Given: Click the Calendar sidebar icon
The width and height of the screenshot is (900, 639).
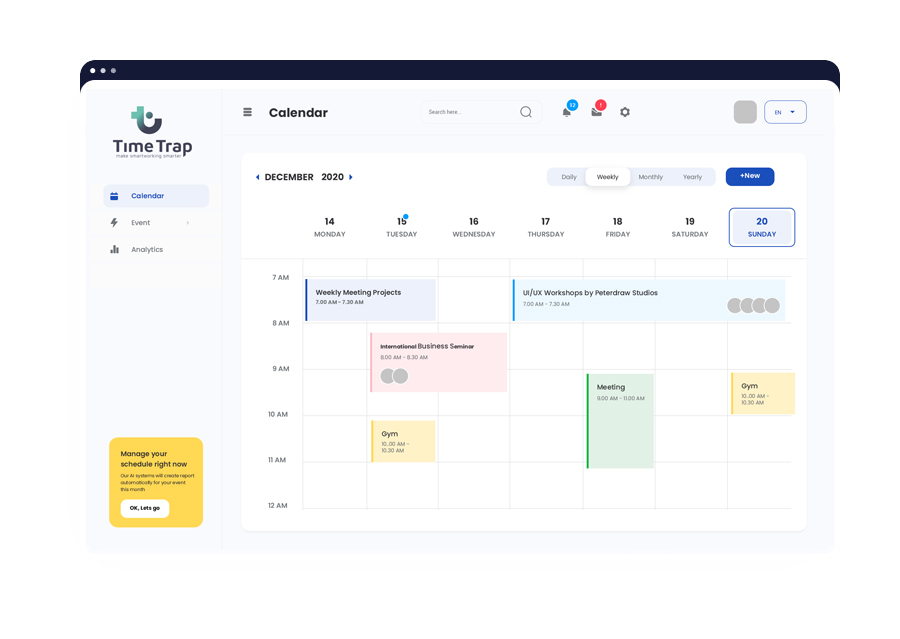Looking at the screenshot, I should [x=114, y=196].
